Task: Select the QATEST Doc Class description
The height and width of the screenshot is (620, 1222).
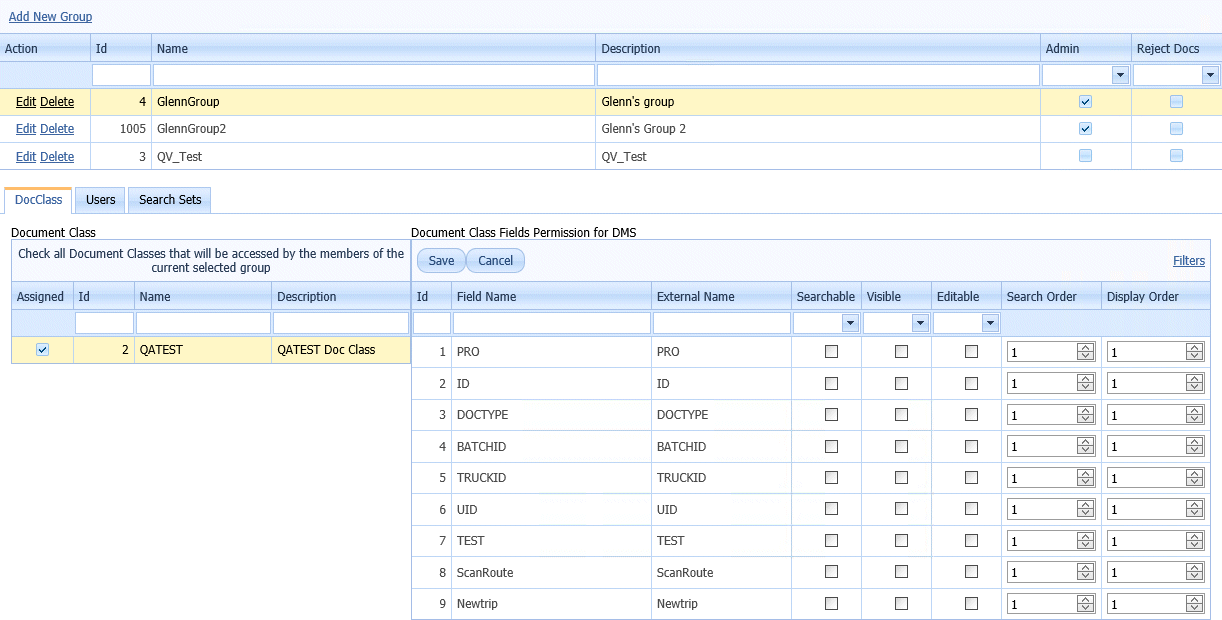Action: tap(341, 350)
